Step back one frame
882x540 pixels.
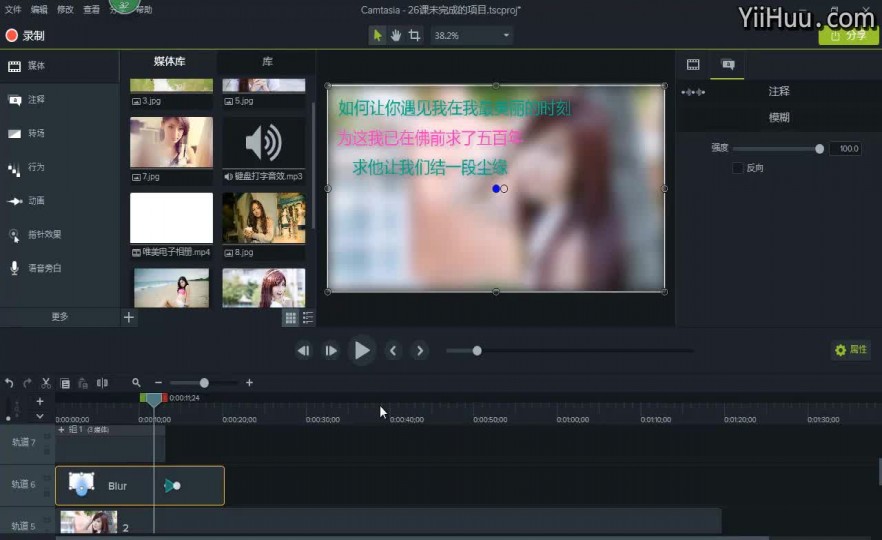point(303,351)
